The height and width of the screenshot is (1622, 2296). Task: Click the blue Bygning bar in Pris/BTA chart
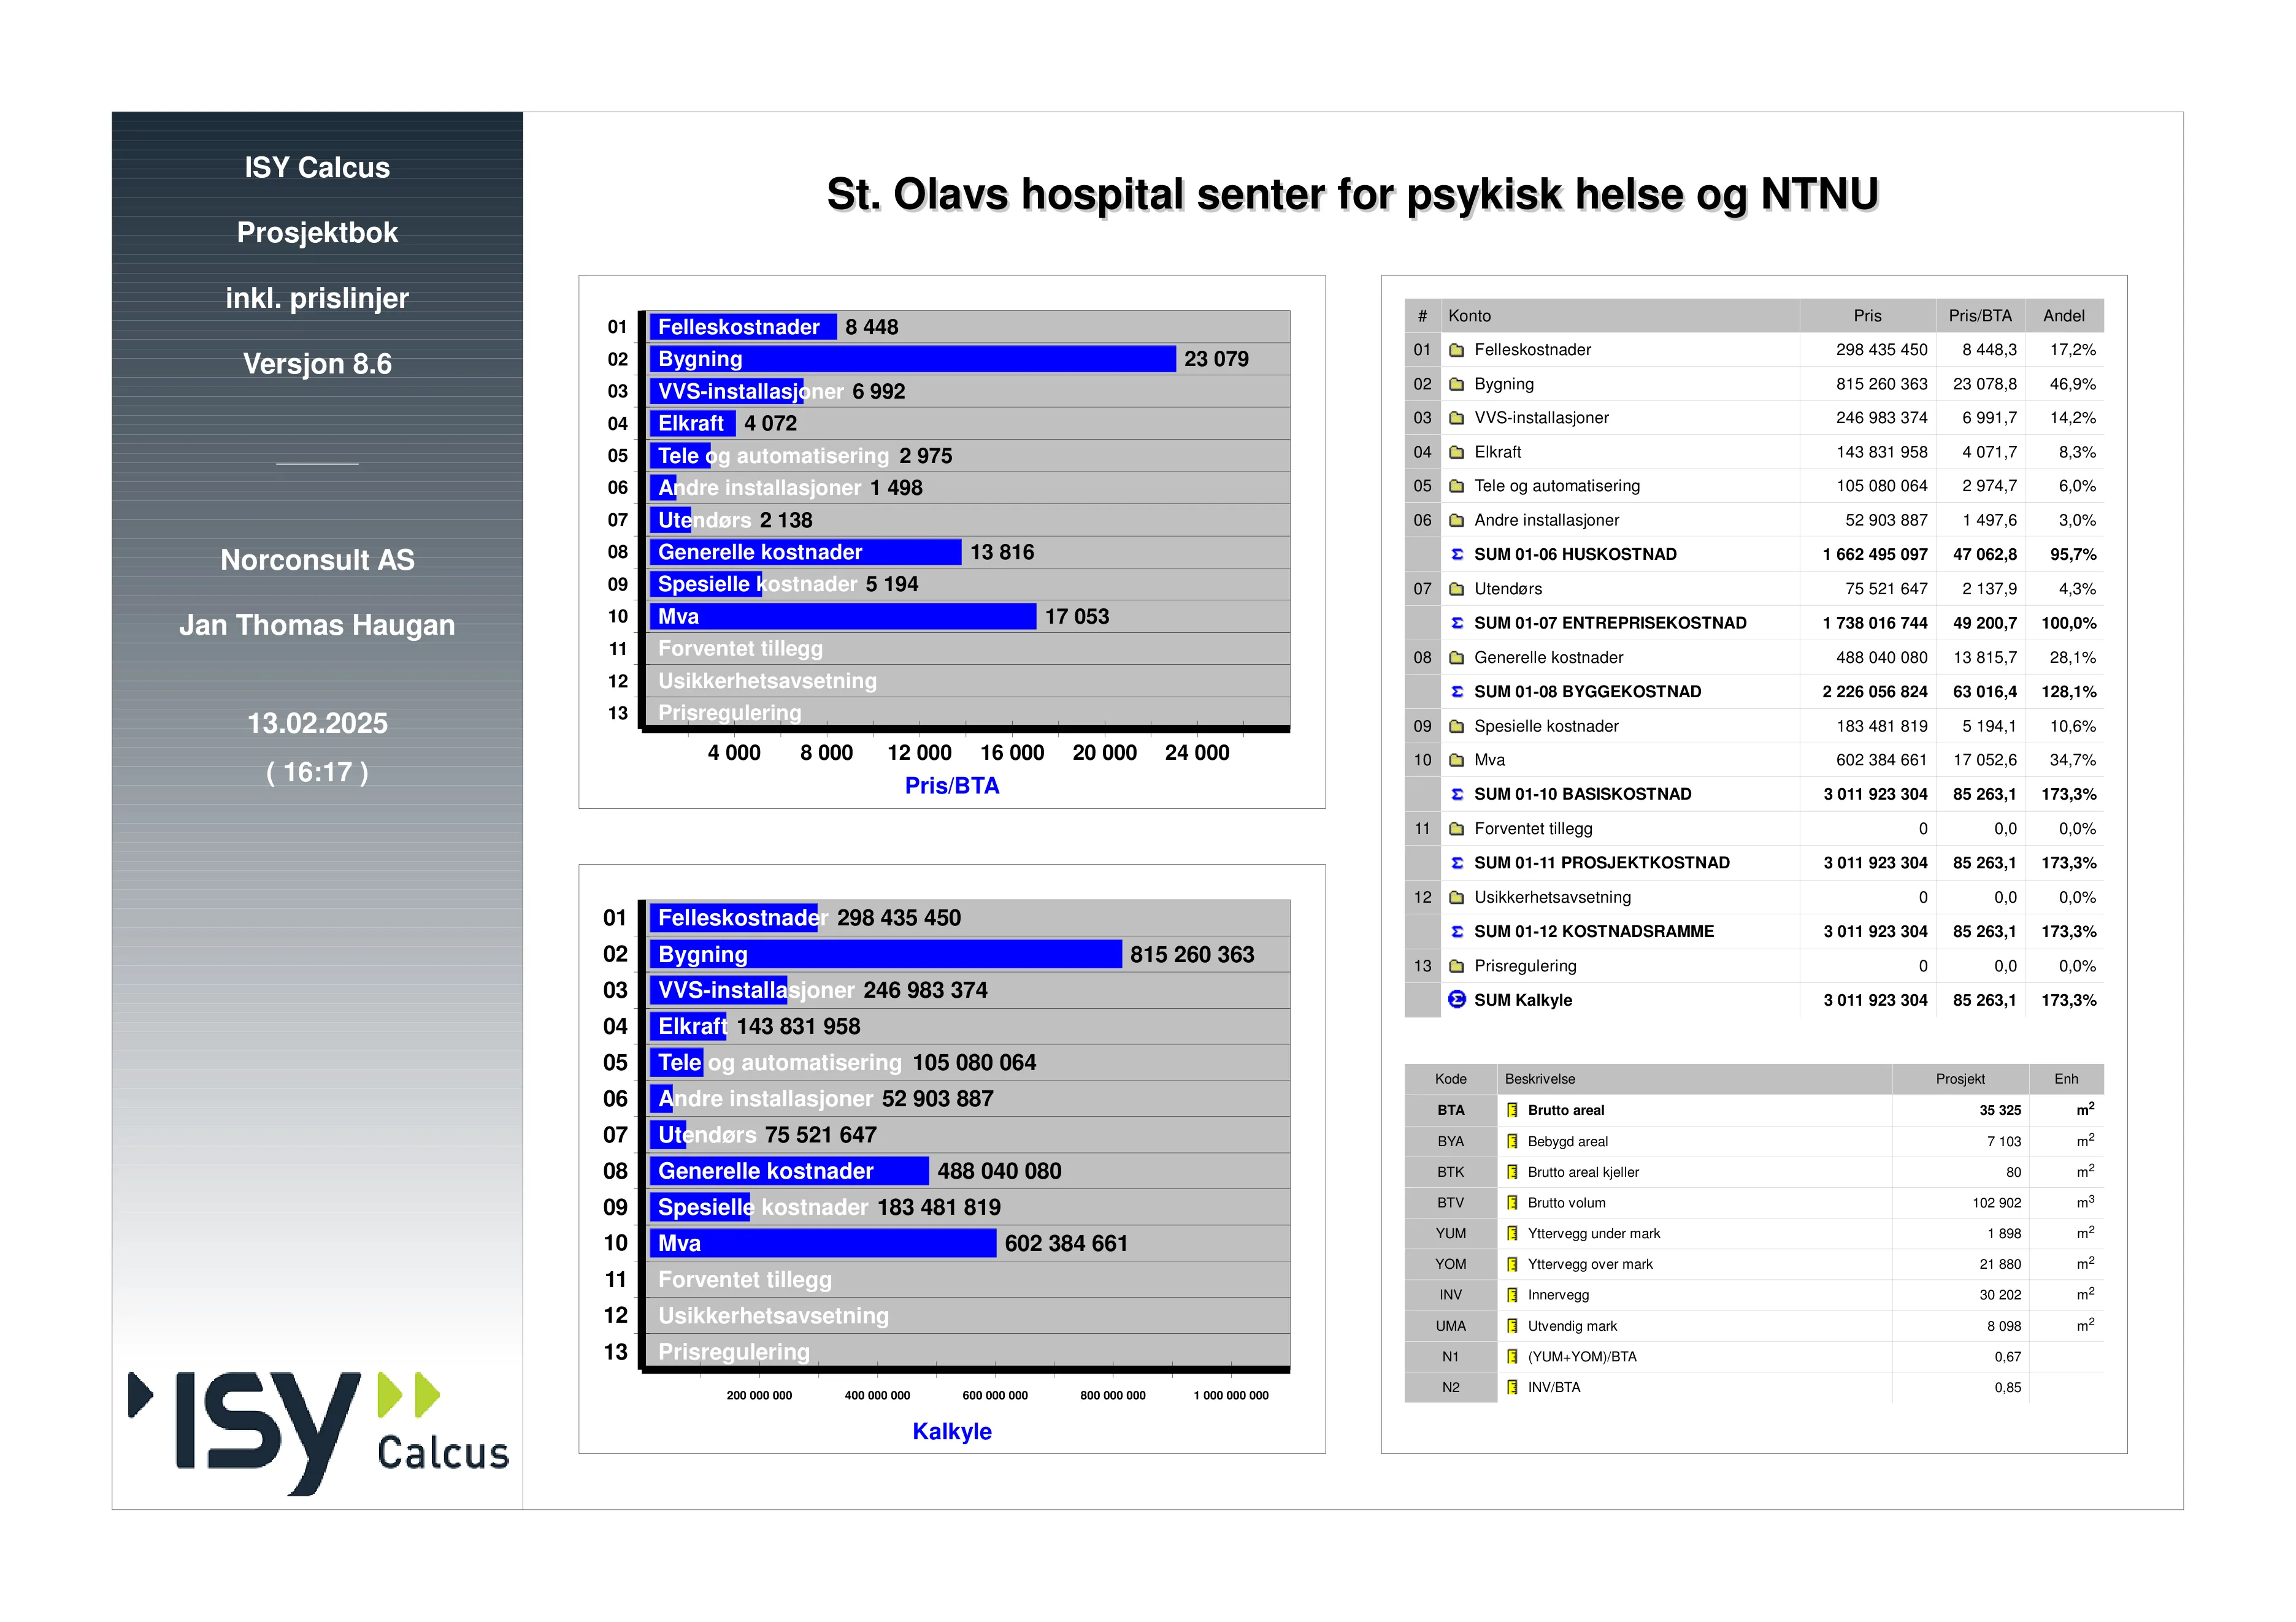(x=913, y=359)
